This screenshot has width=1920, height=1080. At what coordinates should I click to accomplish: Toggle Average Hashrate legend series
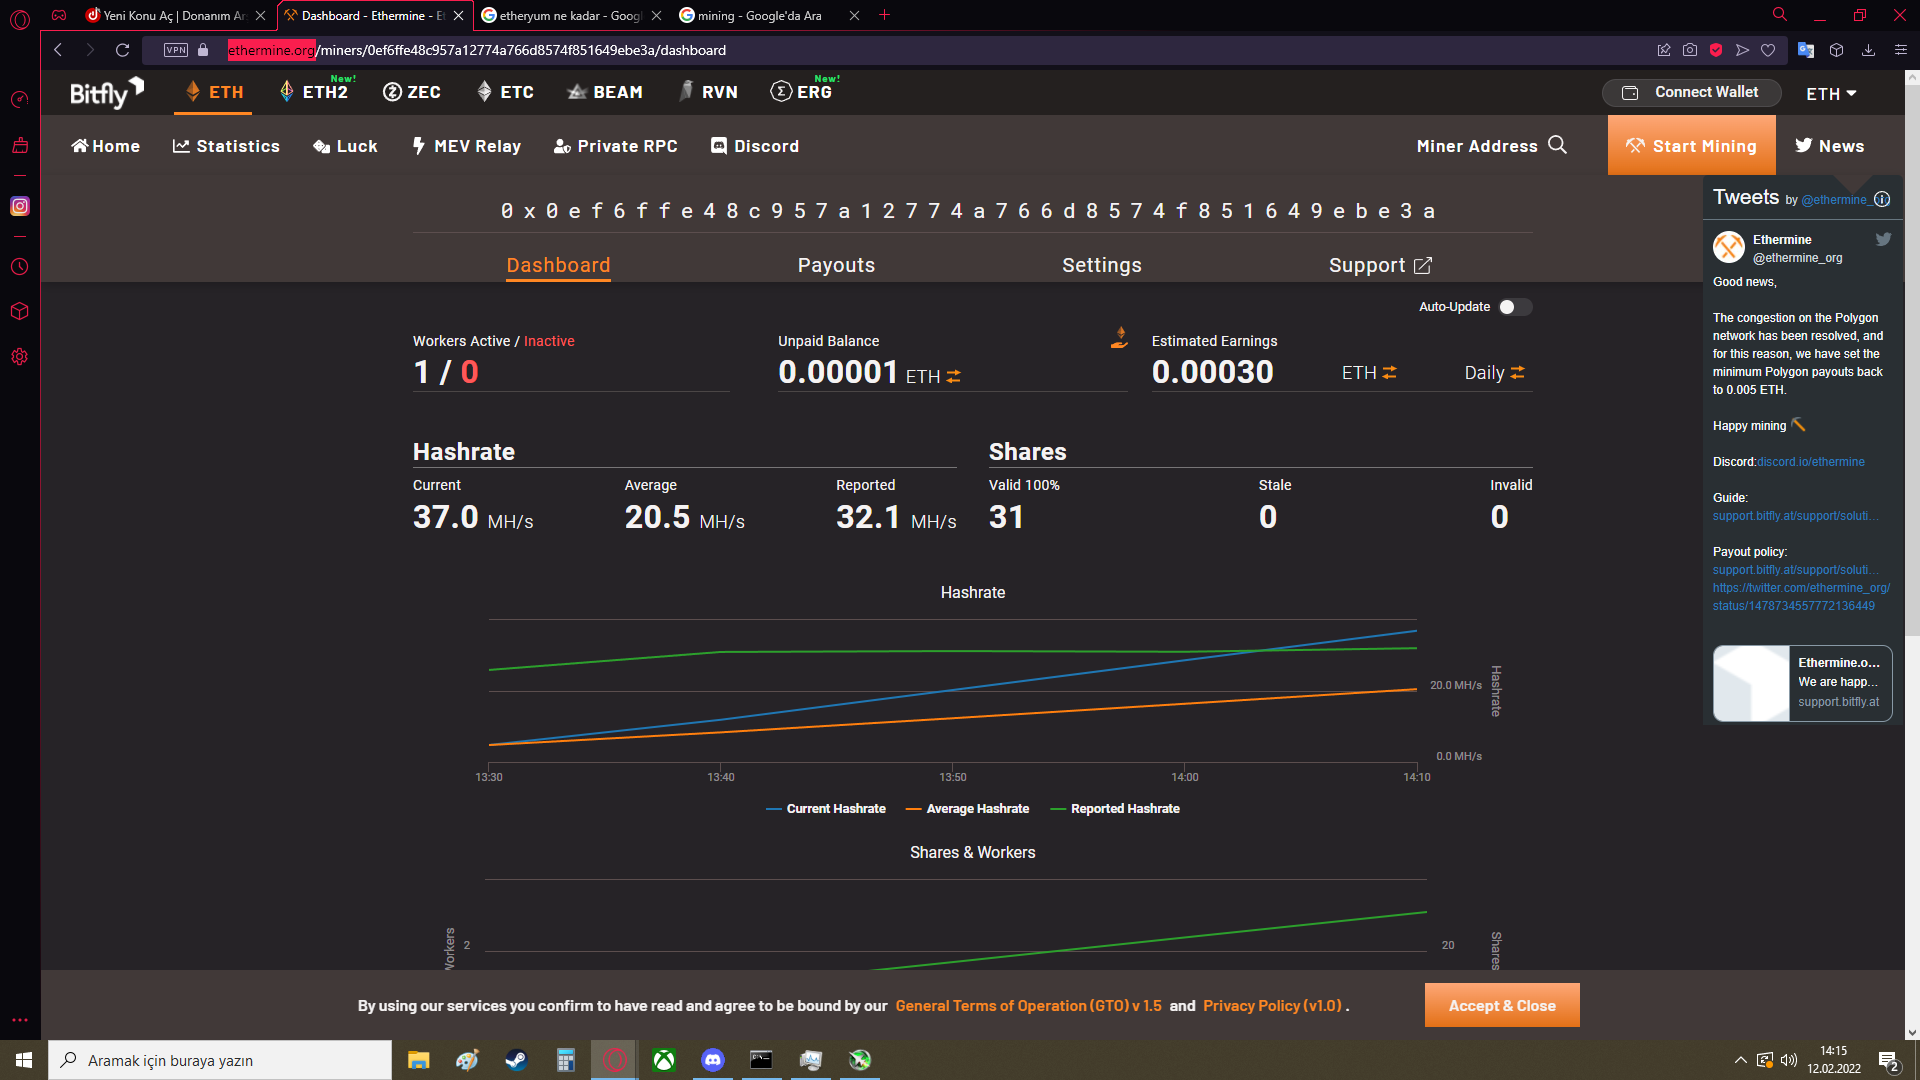click(x=967, y=809)
